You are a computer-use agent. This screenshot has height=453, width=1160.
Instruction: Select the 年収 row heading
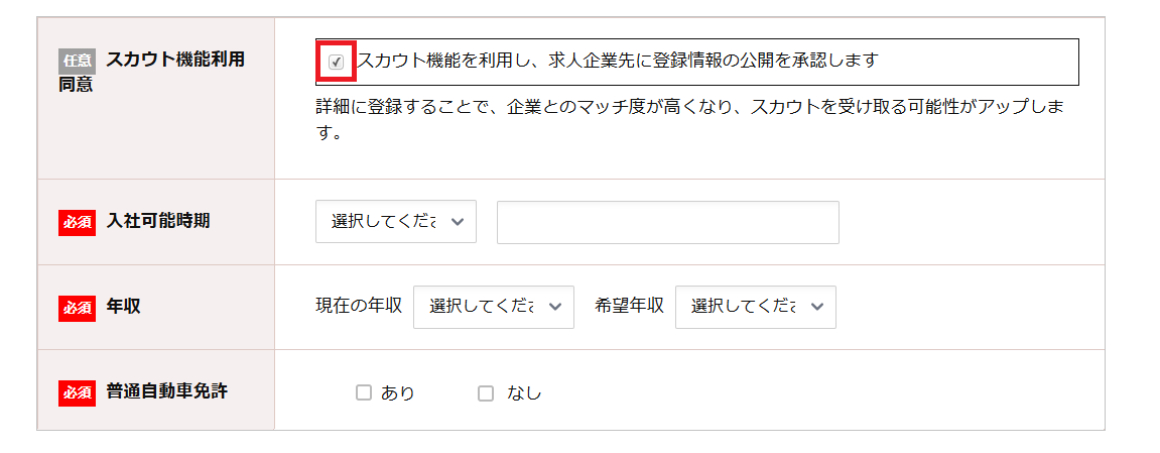coord(123,307)
